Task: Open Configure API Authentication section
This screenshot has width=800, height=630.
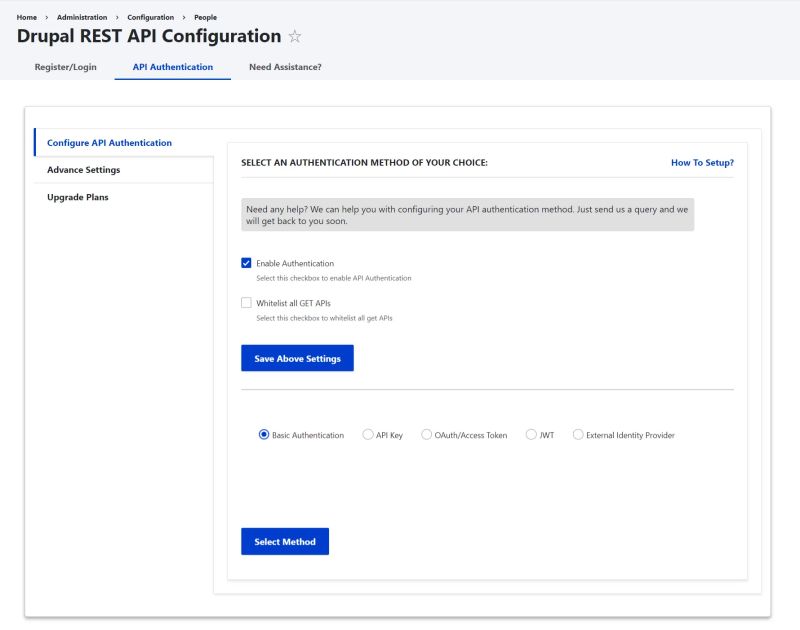Action: [109, 142]
